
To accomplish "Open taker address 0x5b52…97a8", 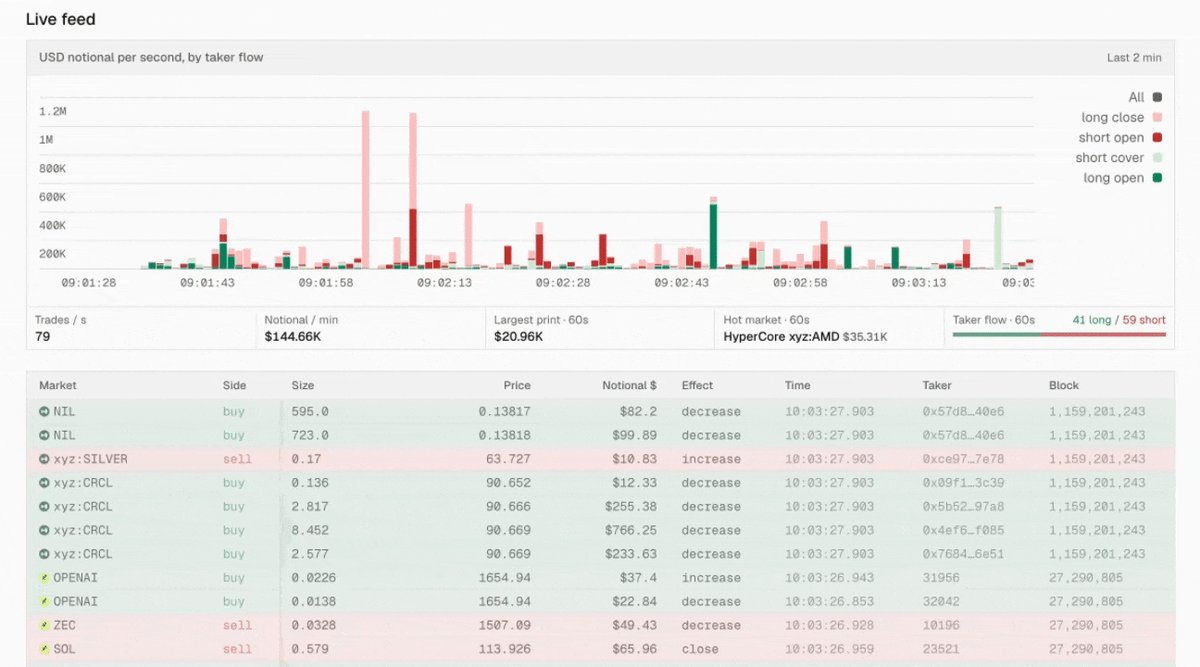I will tap(962, 506).
